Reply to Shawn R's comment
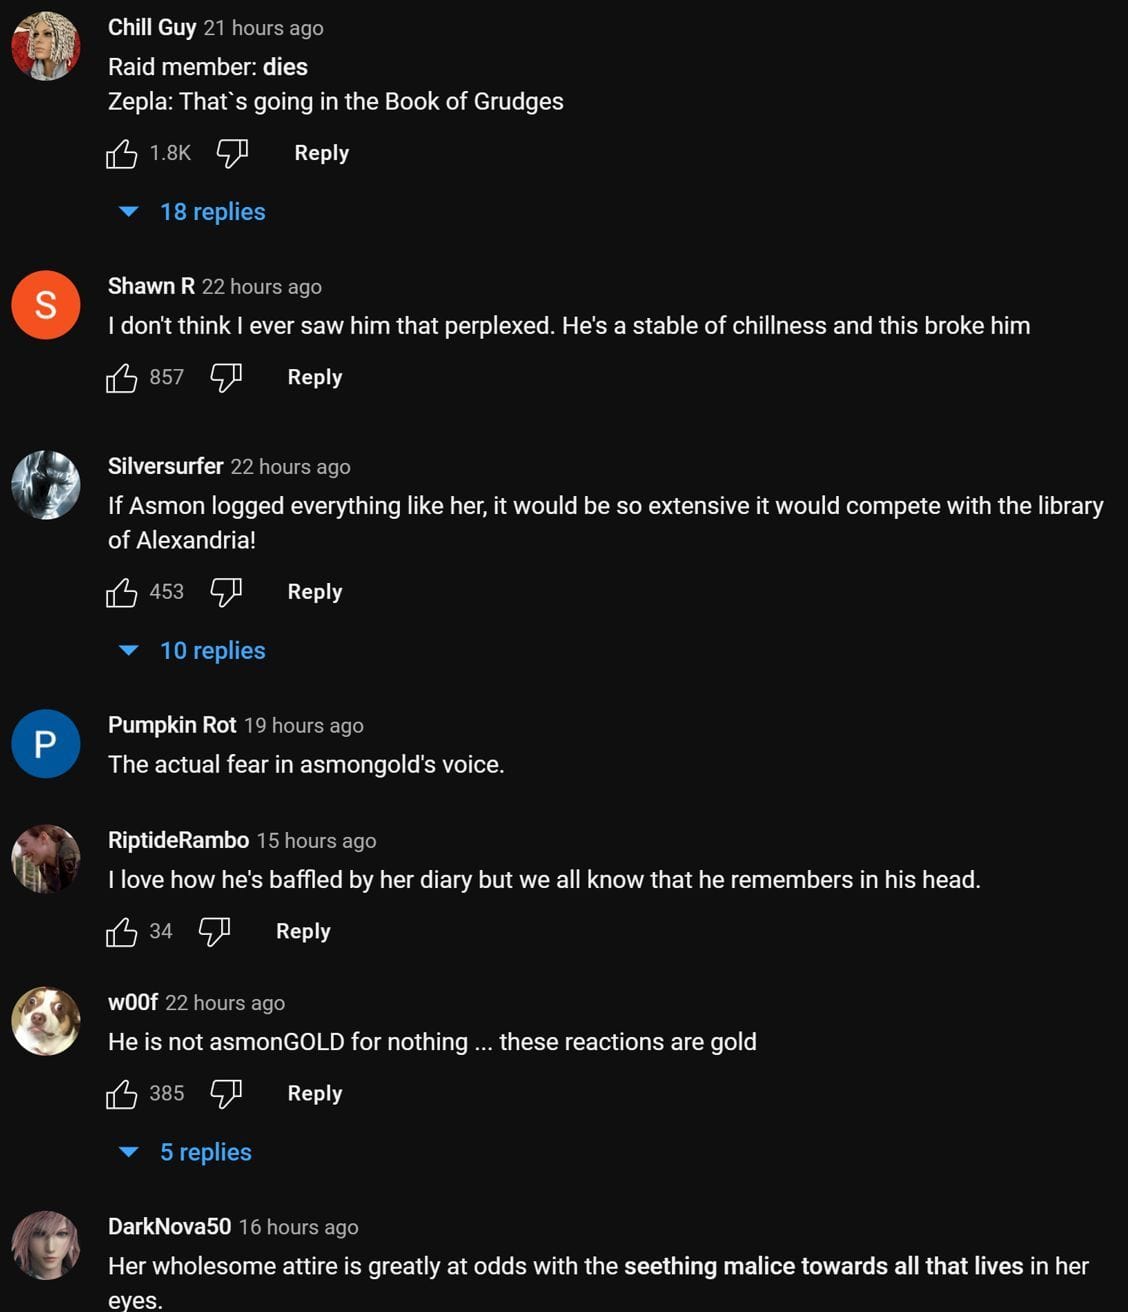 pos(314,377)
